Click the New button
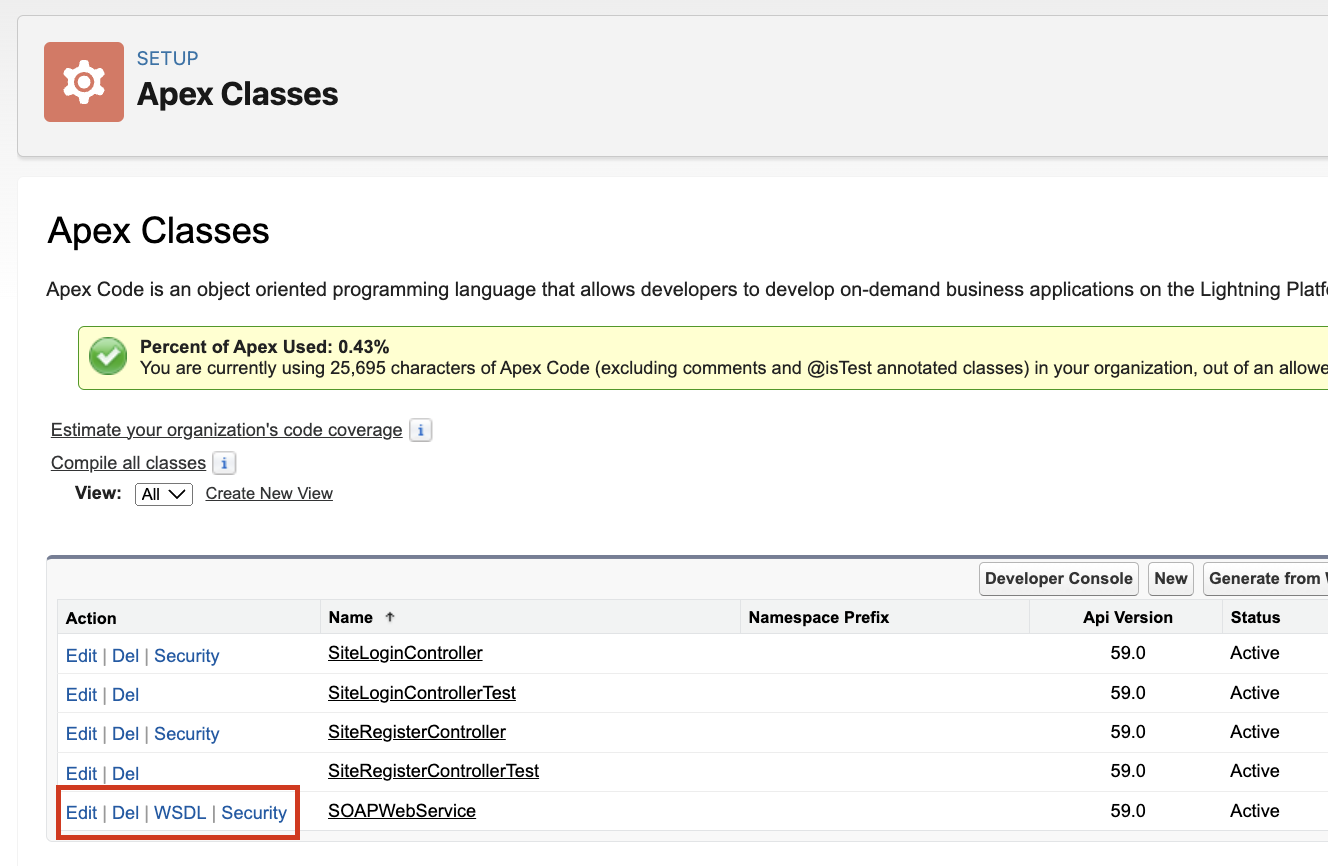1328x866 pixels. coord(1171,578)
